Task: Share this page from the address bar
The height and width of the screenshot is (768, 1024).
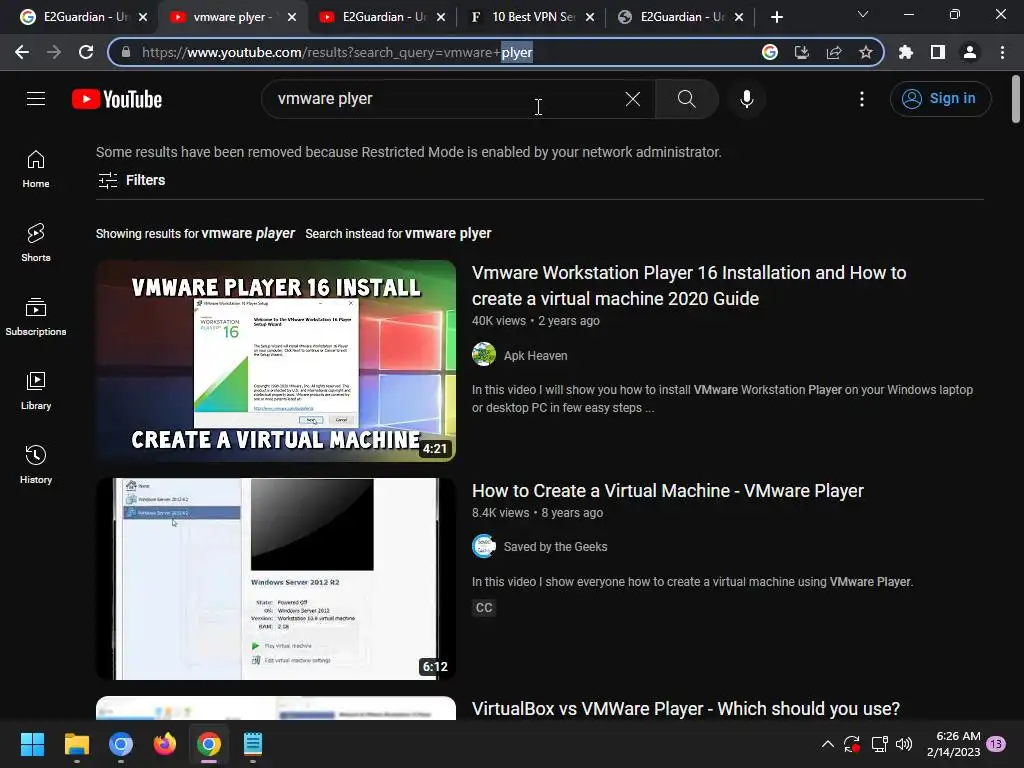Action: tap(834, 52)
